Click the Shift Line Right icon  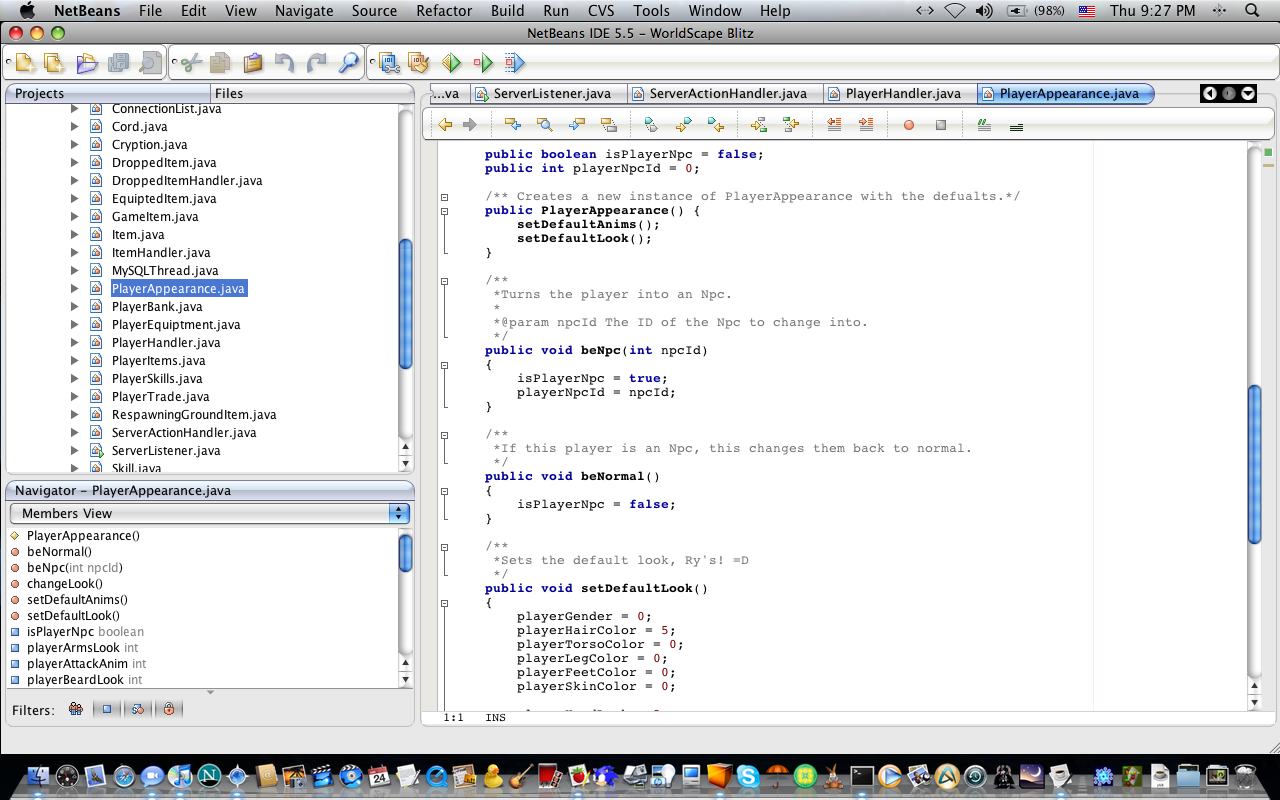coord(866,125)
